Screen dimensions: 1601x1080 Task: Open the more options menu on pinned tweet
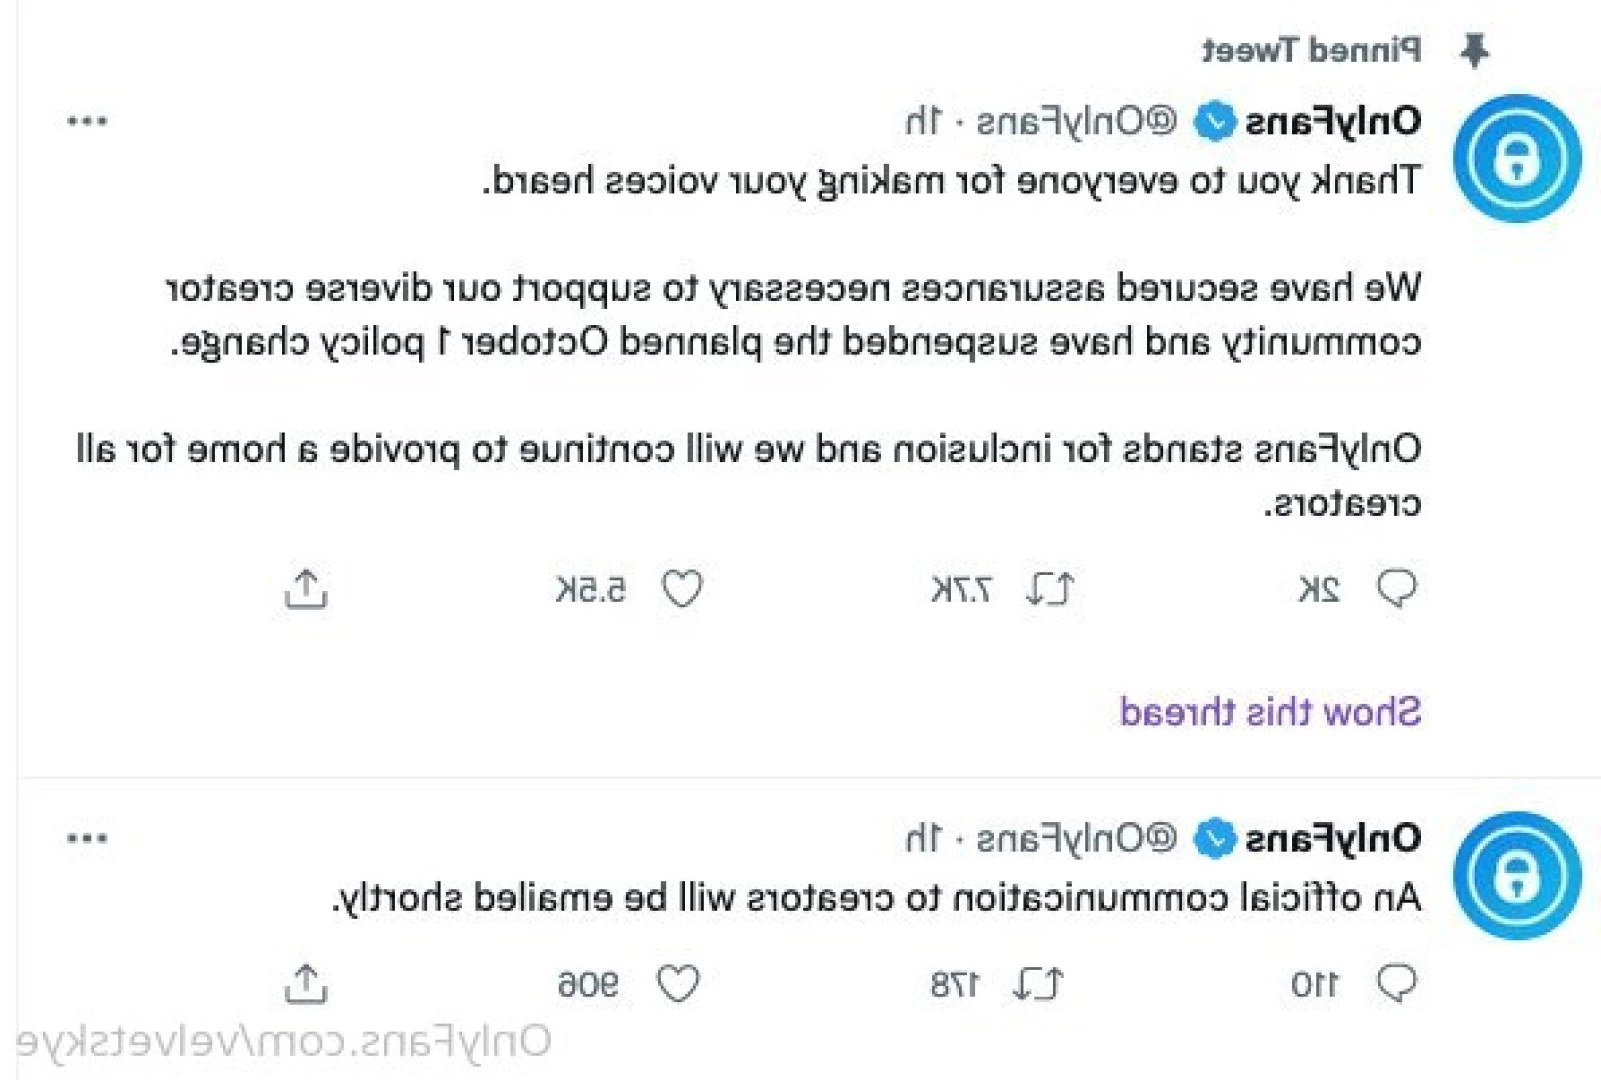point(87,121)
